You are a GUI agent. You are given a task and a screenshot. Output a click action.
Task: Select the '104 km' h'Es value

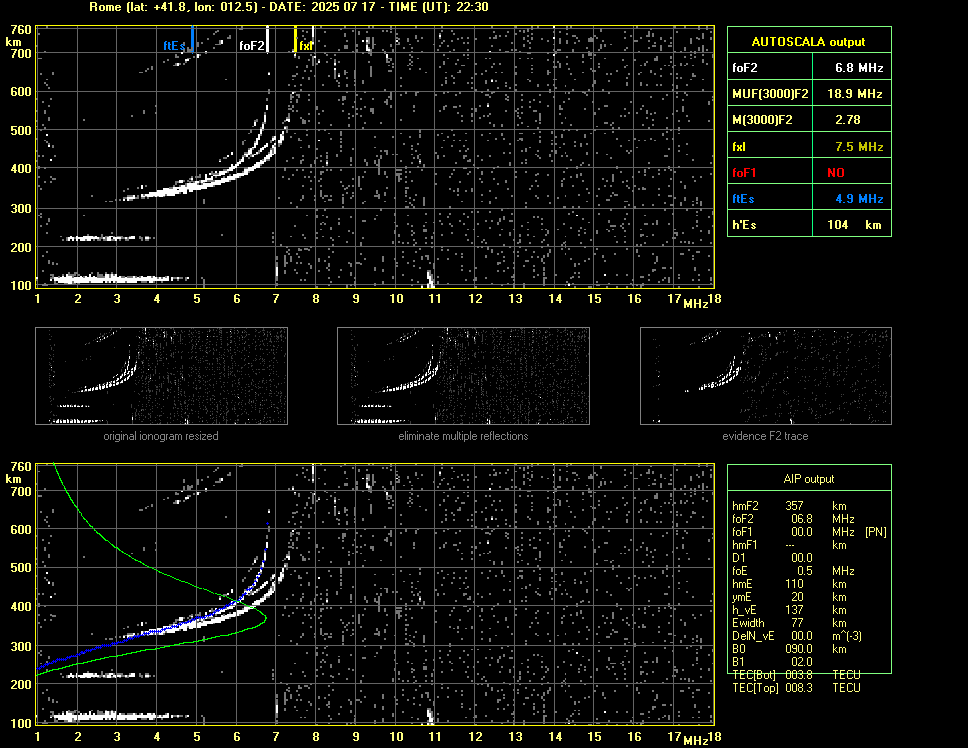point(854,225)
